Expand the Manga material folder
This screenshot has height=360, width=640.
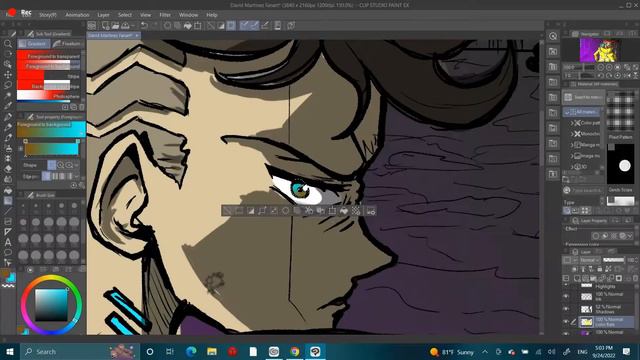[x=572, y=145]
